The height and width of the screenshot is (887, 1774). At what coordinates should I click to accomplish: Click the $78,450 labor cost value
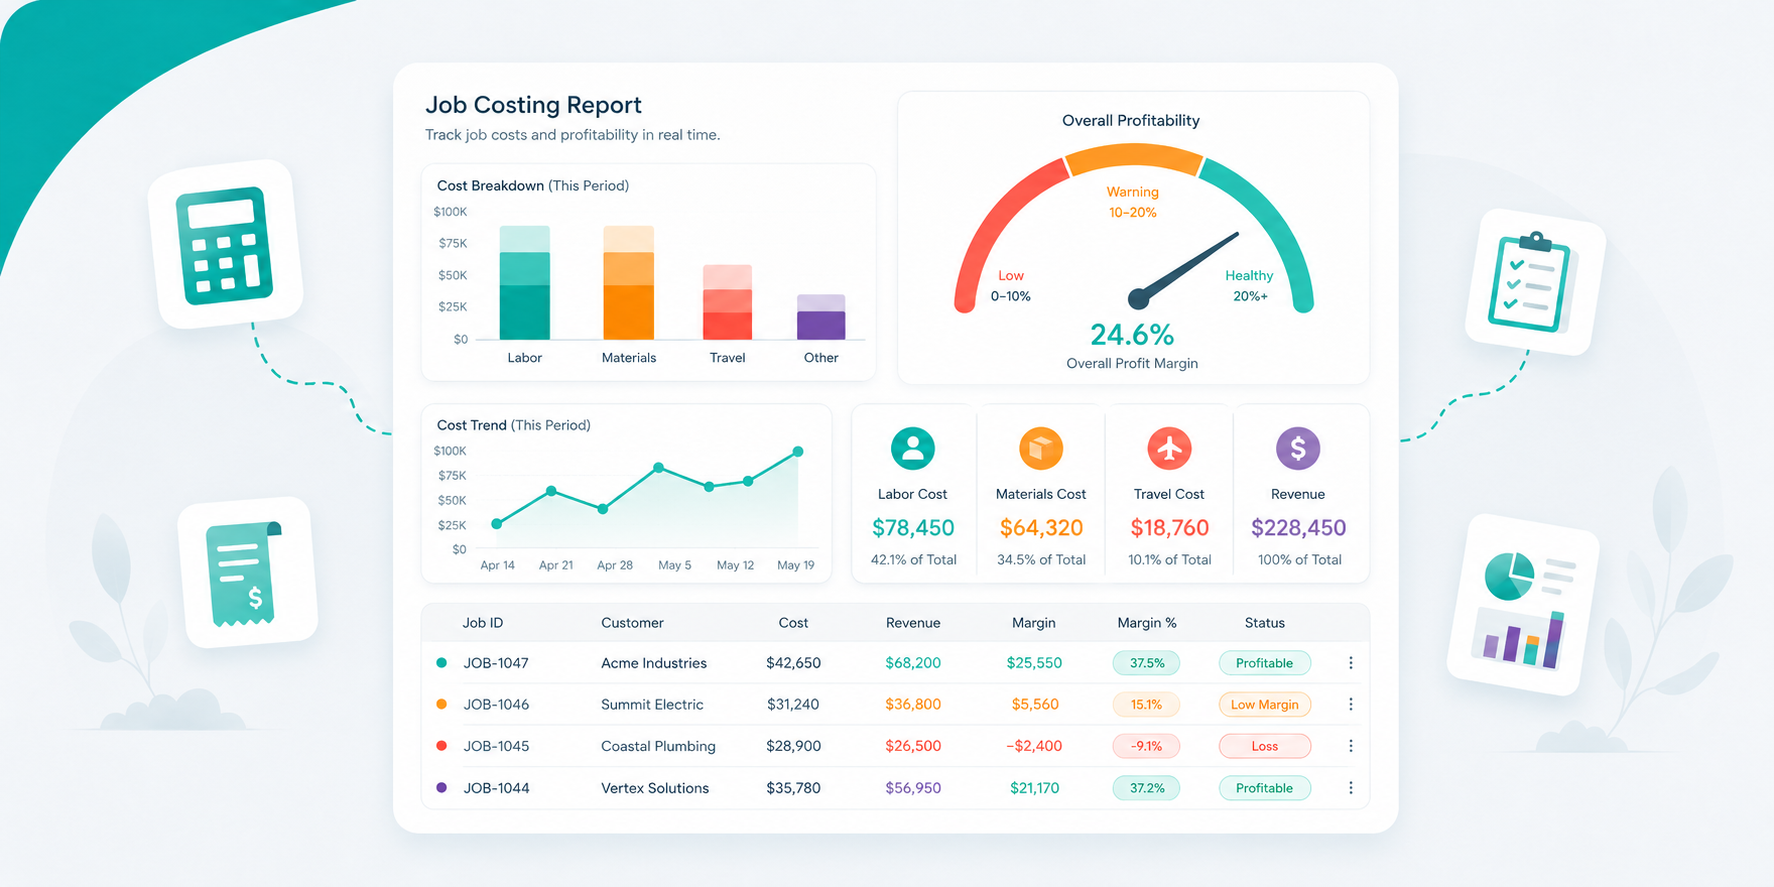(x=913, y=528)
